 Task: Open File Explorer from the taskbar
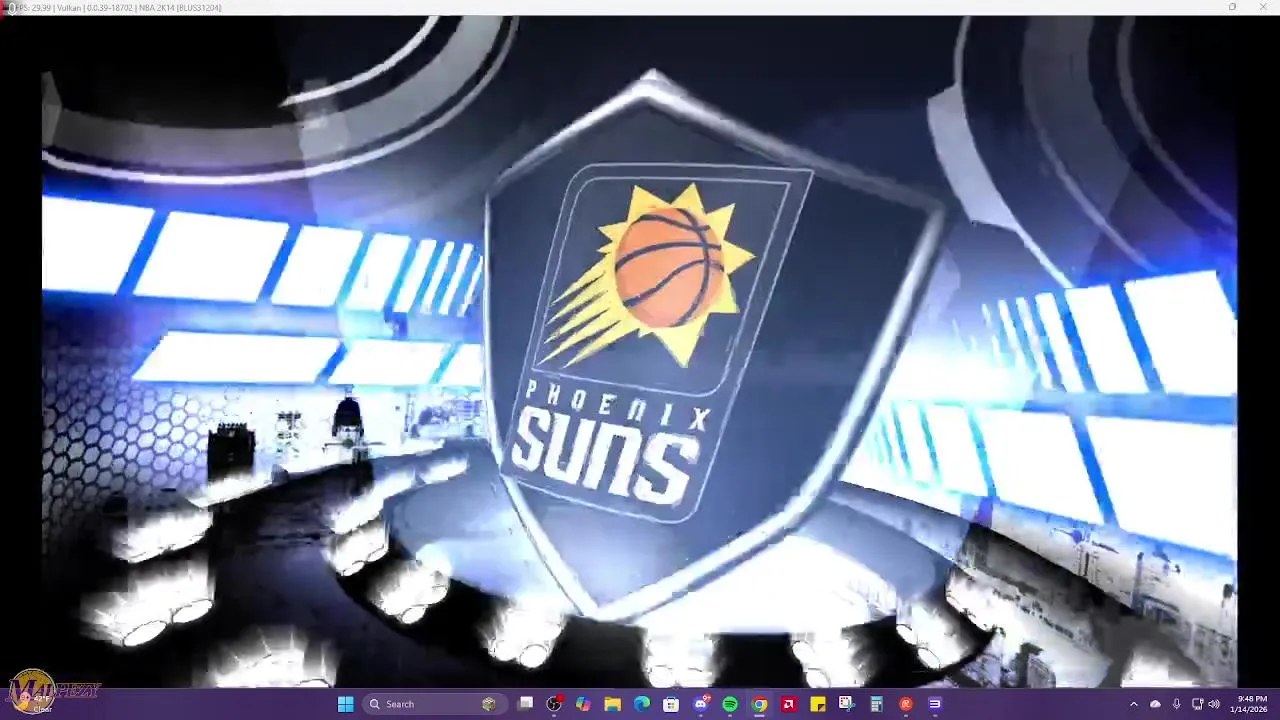pyautogui.click(x=613, y=704)
